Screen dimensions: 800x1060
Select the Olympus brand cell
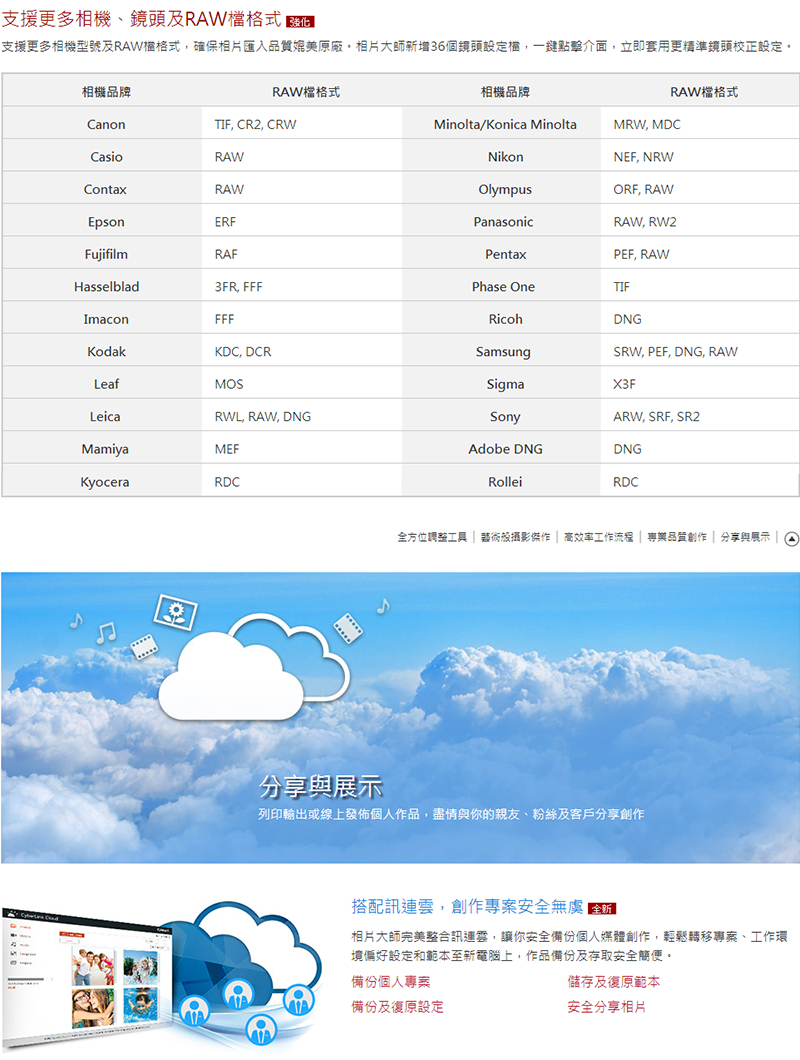[x=501, y=189]
